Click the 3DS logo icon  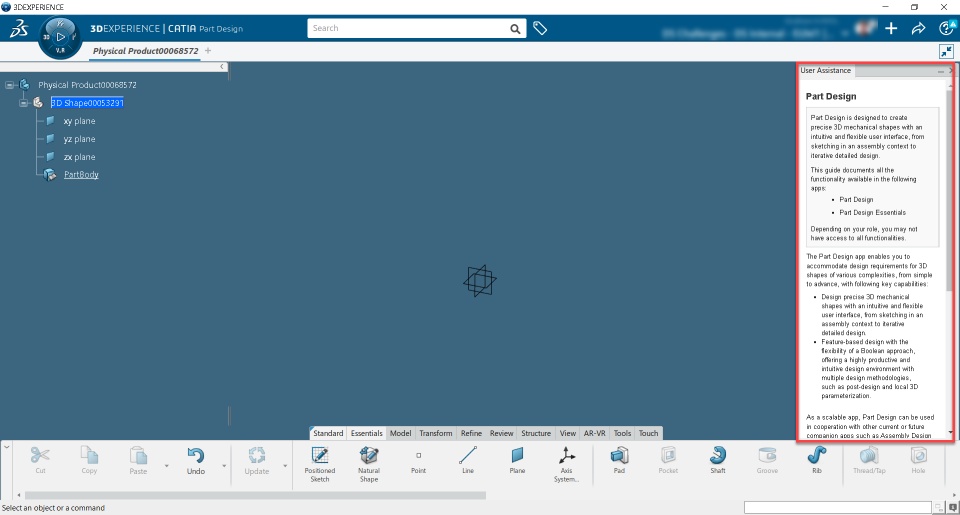[x=18, y=28]
